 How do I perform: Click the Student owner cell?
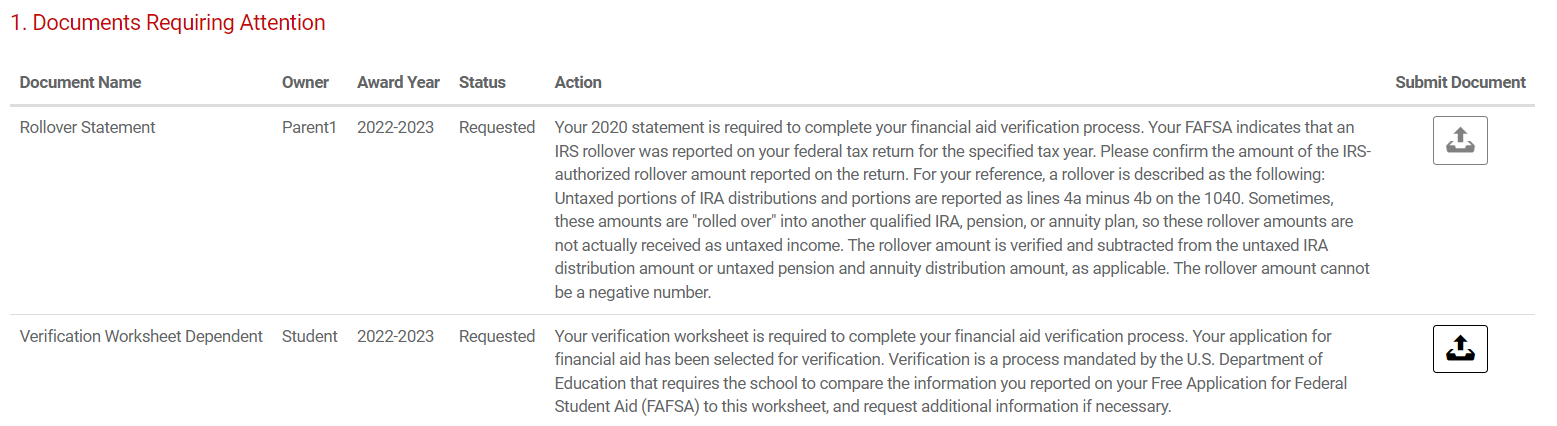(x=309, y=336)
